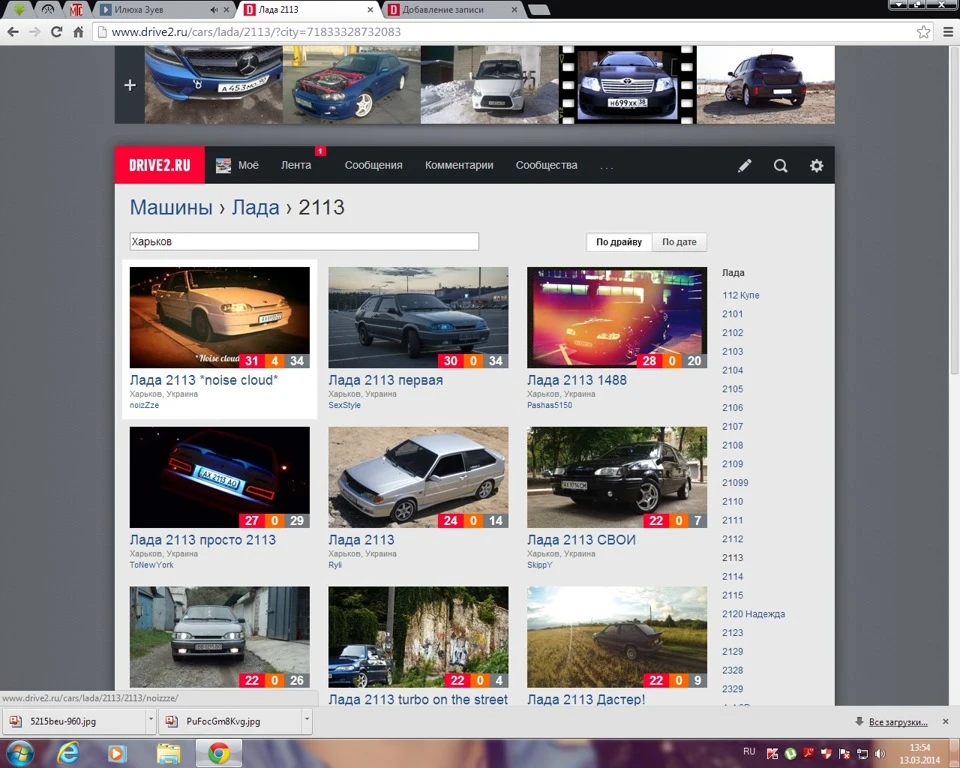Bookmark page with the star icon

coord(923,32)
